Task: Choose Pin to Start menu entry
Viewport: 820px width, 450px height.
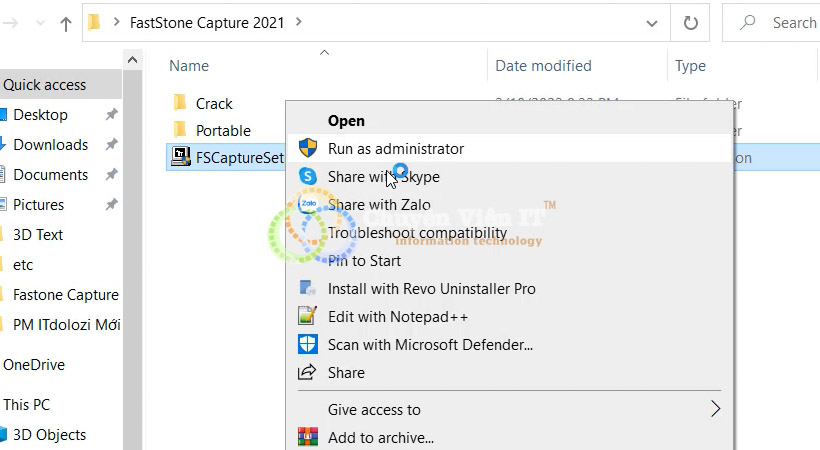Action: tap(364, 261)
